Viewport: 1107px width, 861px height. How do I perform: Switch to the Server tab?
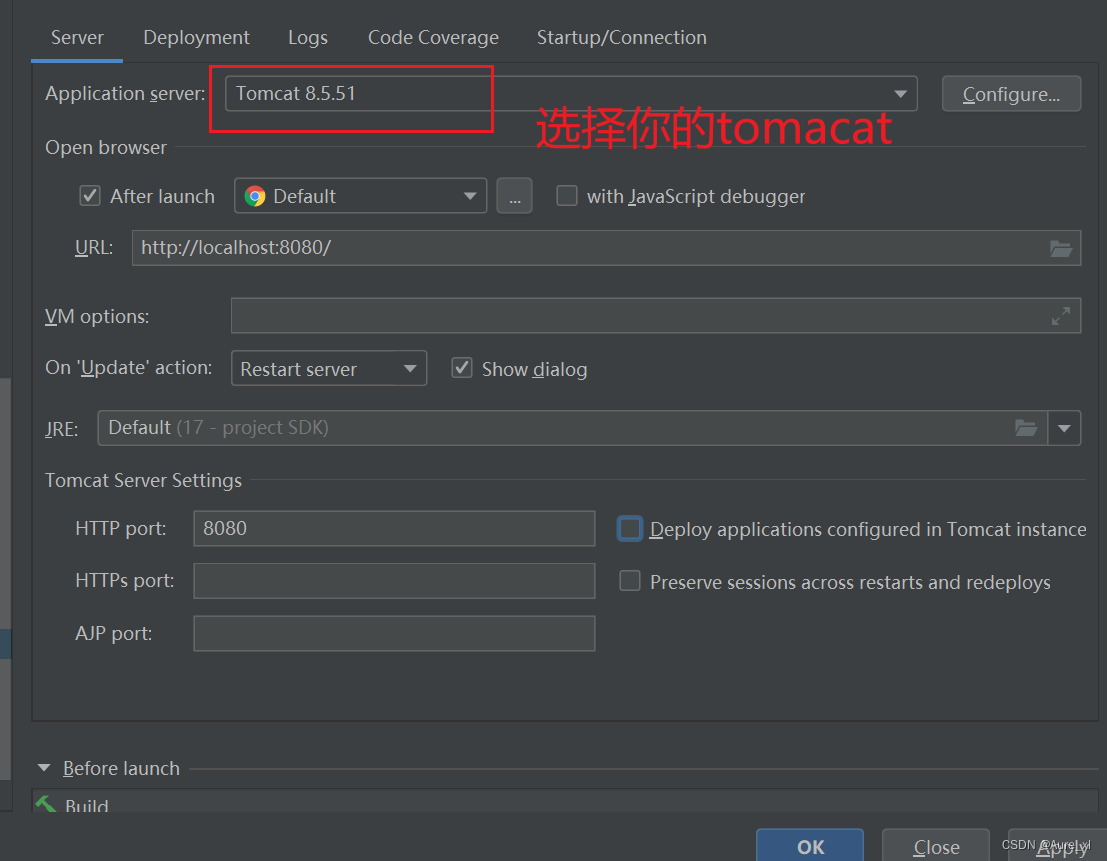[77, 37]
